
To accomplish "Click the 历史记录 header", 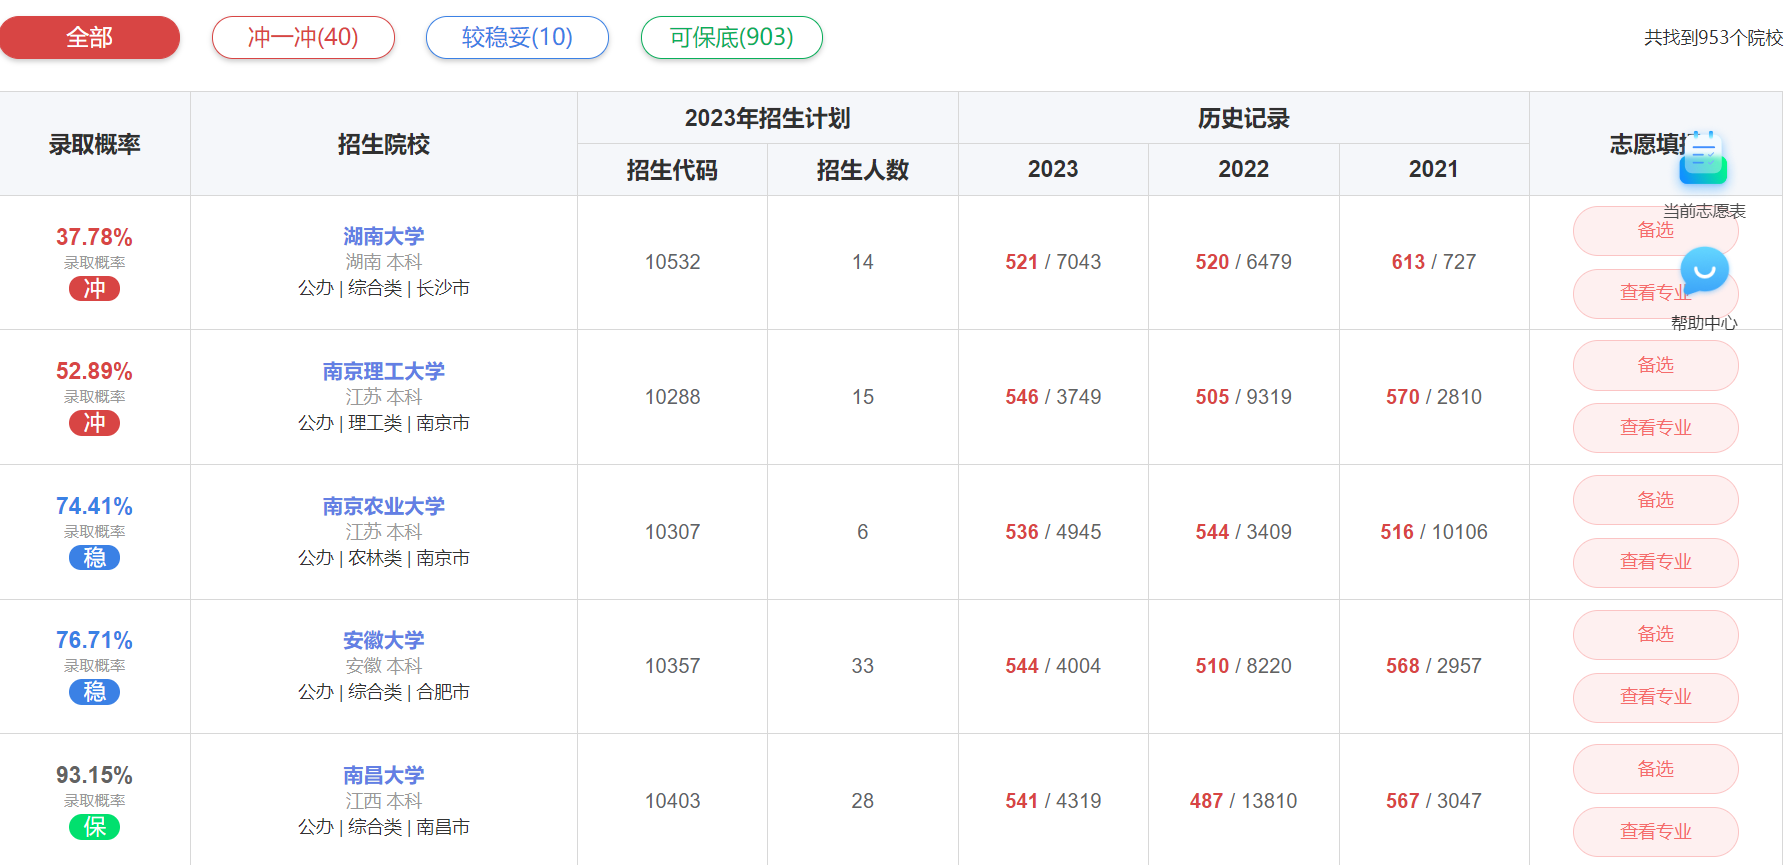I will (1243, 118).
